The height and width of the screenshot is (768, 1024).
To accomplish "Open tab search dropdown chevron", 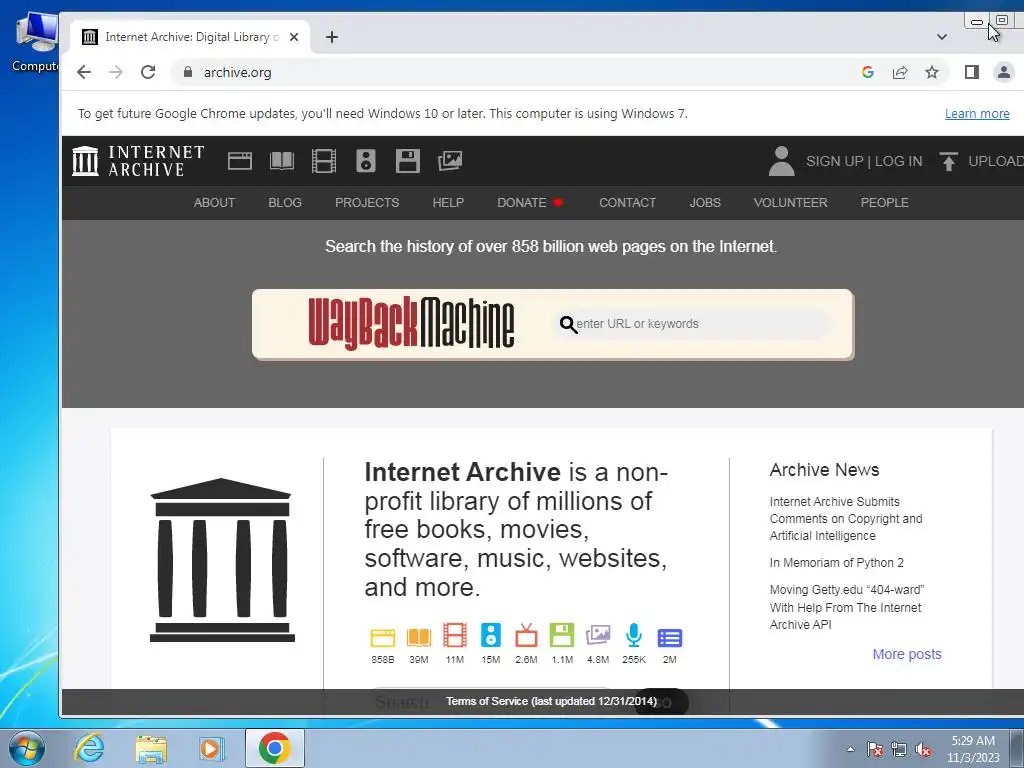I will 942,37.
